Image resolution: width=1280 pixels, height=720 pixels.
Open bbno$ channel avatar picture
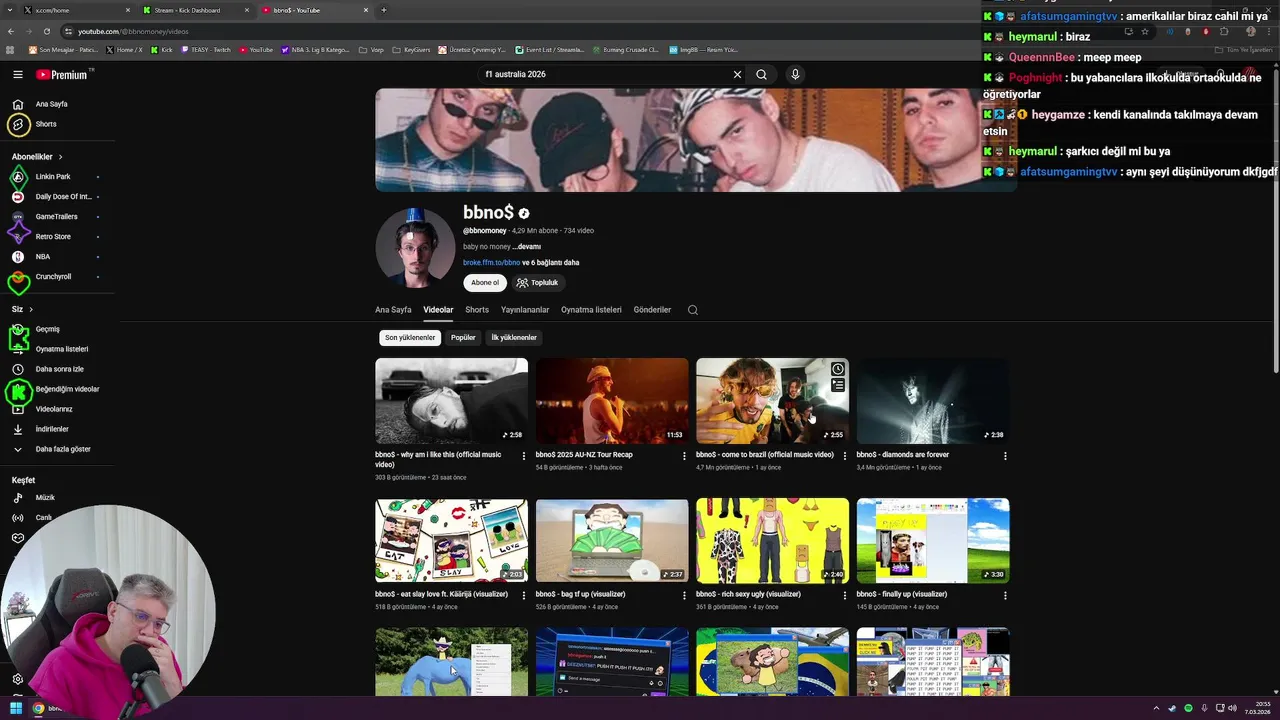[414, 248]
